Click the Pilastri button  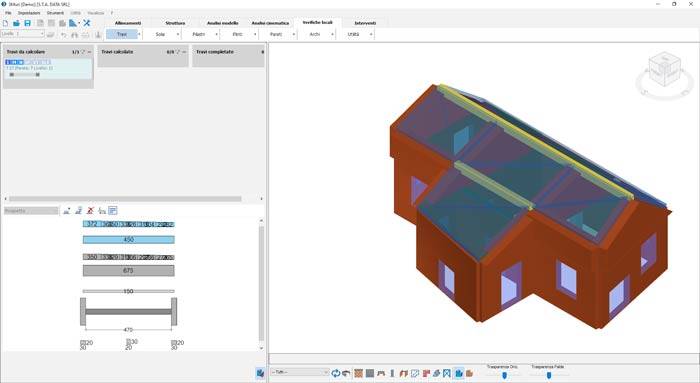point(199,34)
